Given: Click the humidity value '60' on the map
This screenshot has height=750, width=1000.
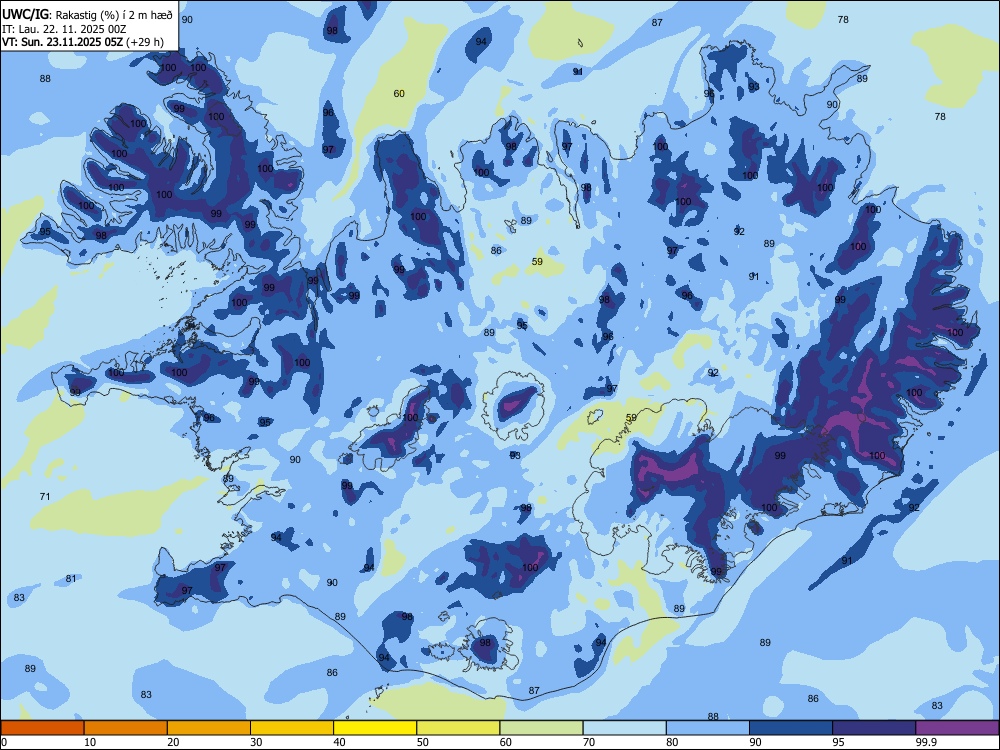Looking at the screenshot, I should [x=399, y=94].
